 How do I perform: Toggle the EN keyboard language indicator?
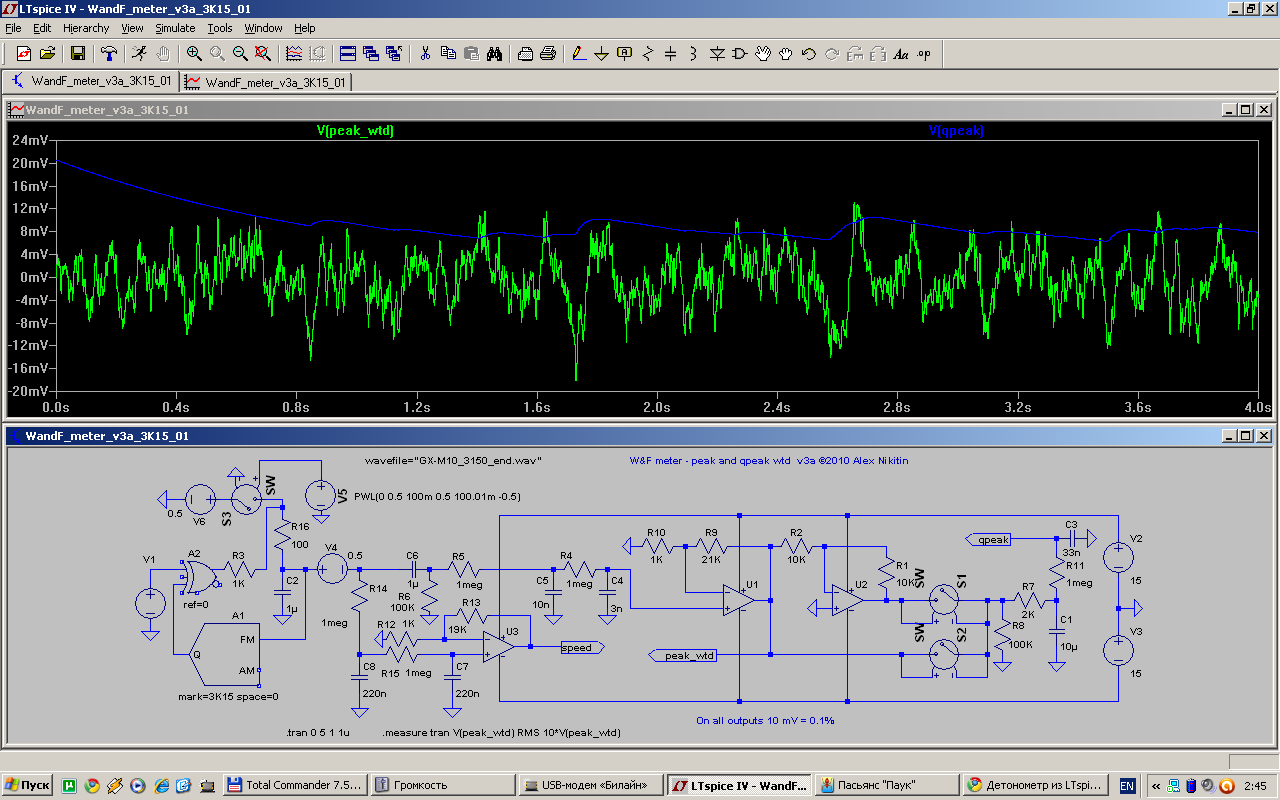[x=1127, y=786]
